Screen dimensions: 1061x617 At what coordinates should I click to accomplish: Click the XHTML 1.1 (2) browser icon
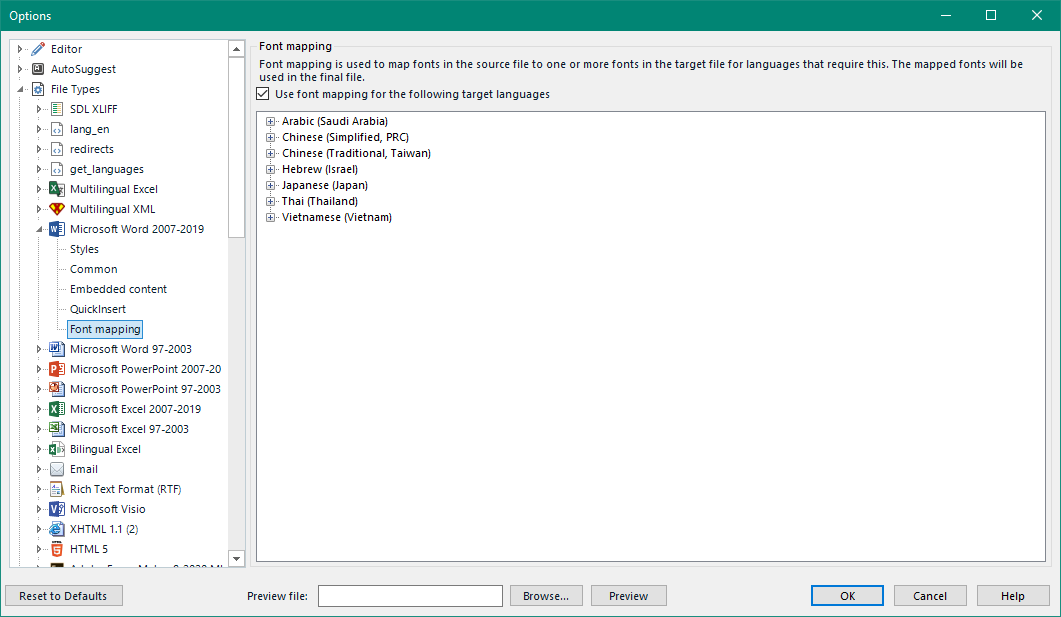click(58, 529)
